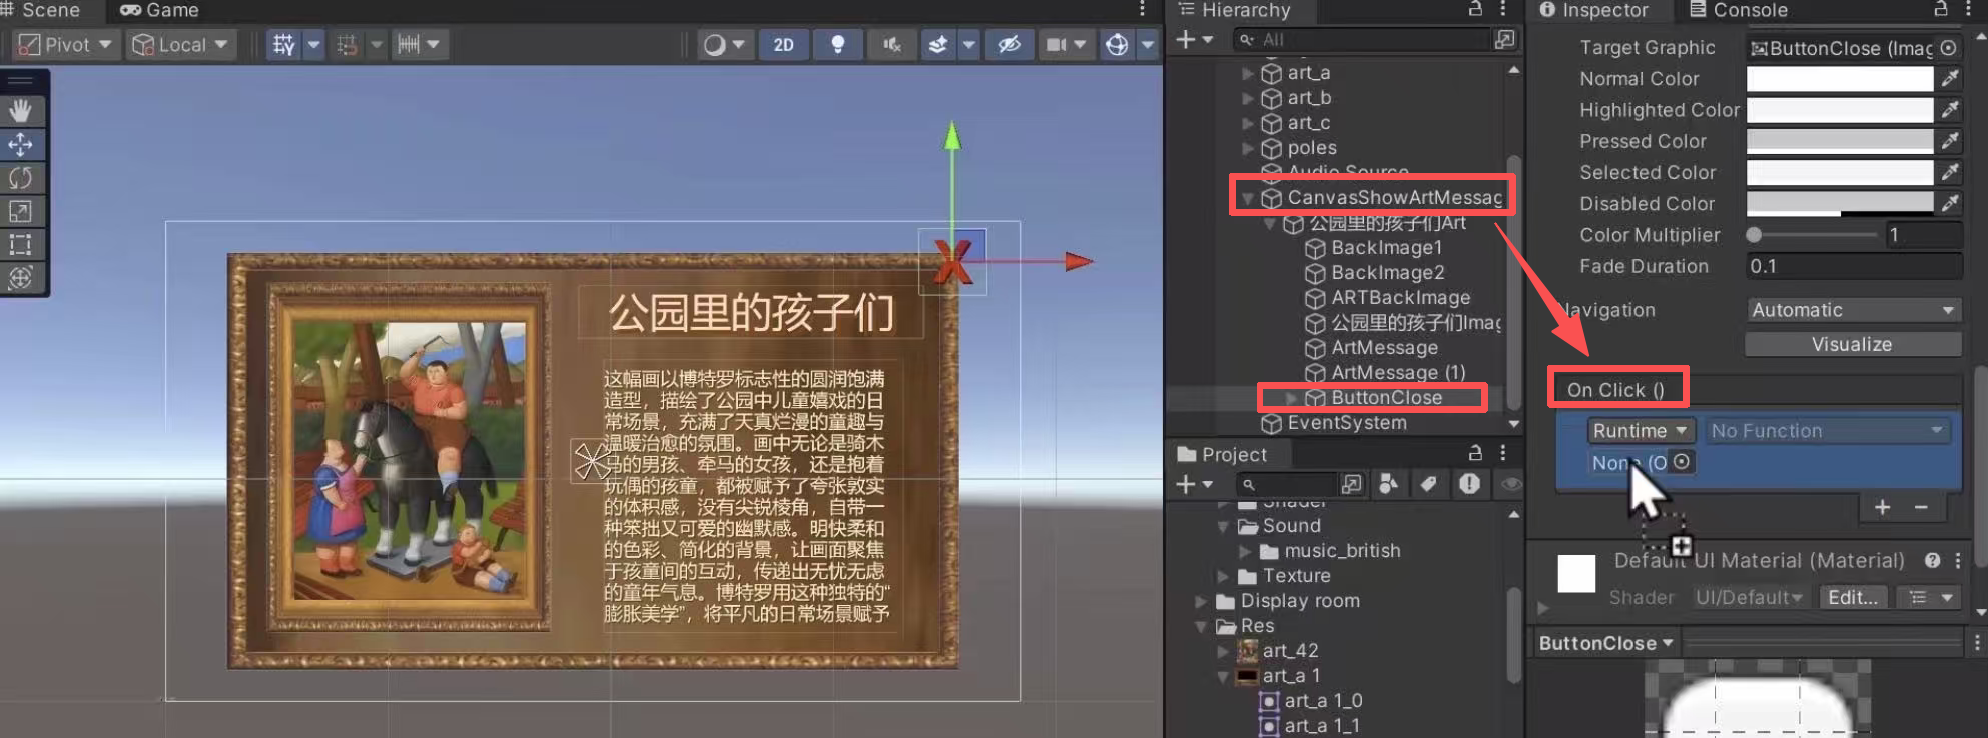
Task: Open the Hierarchy create (+) menu
Action: (x=1194, y=39)
